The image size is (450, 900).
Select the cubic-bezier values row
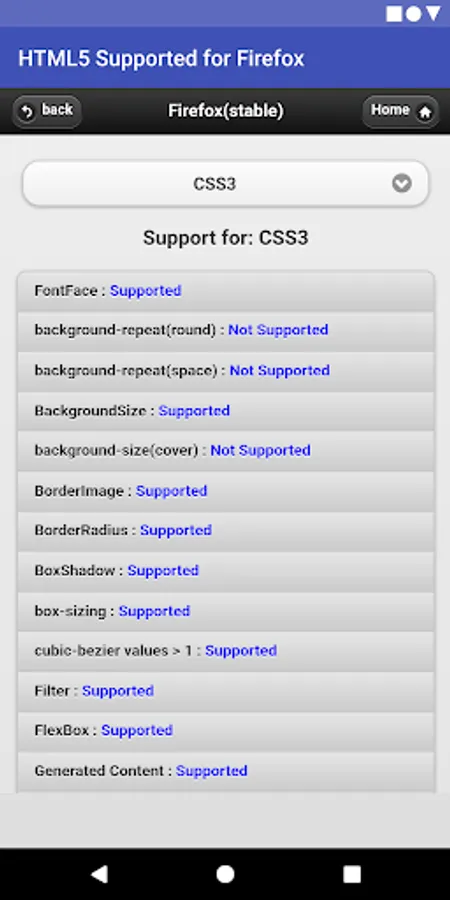[226, 651]
